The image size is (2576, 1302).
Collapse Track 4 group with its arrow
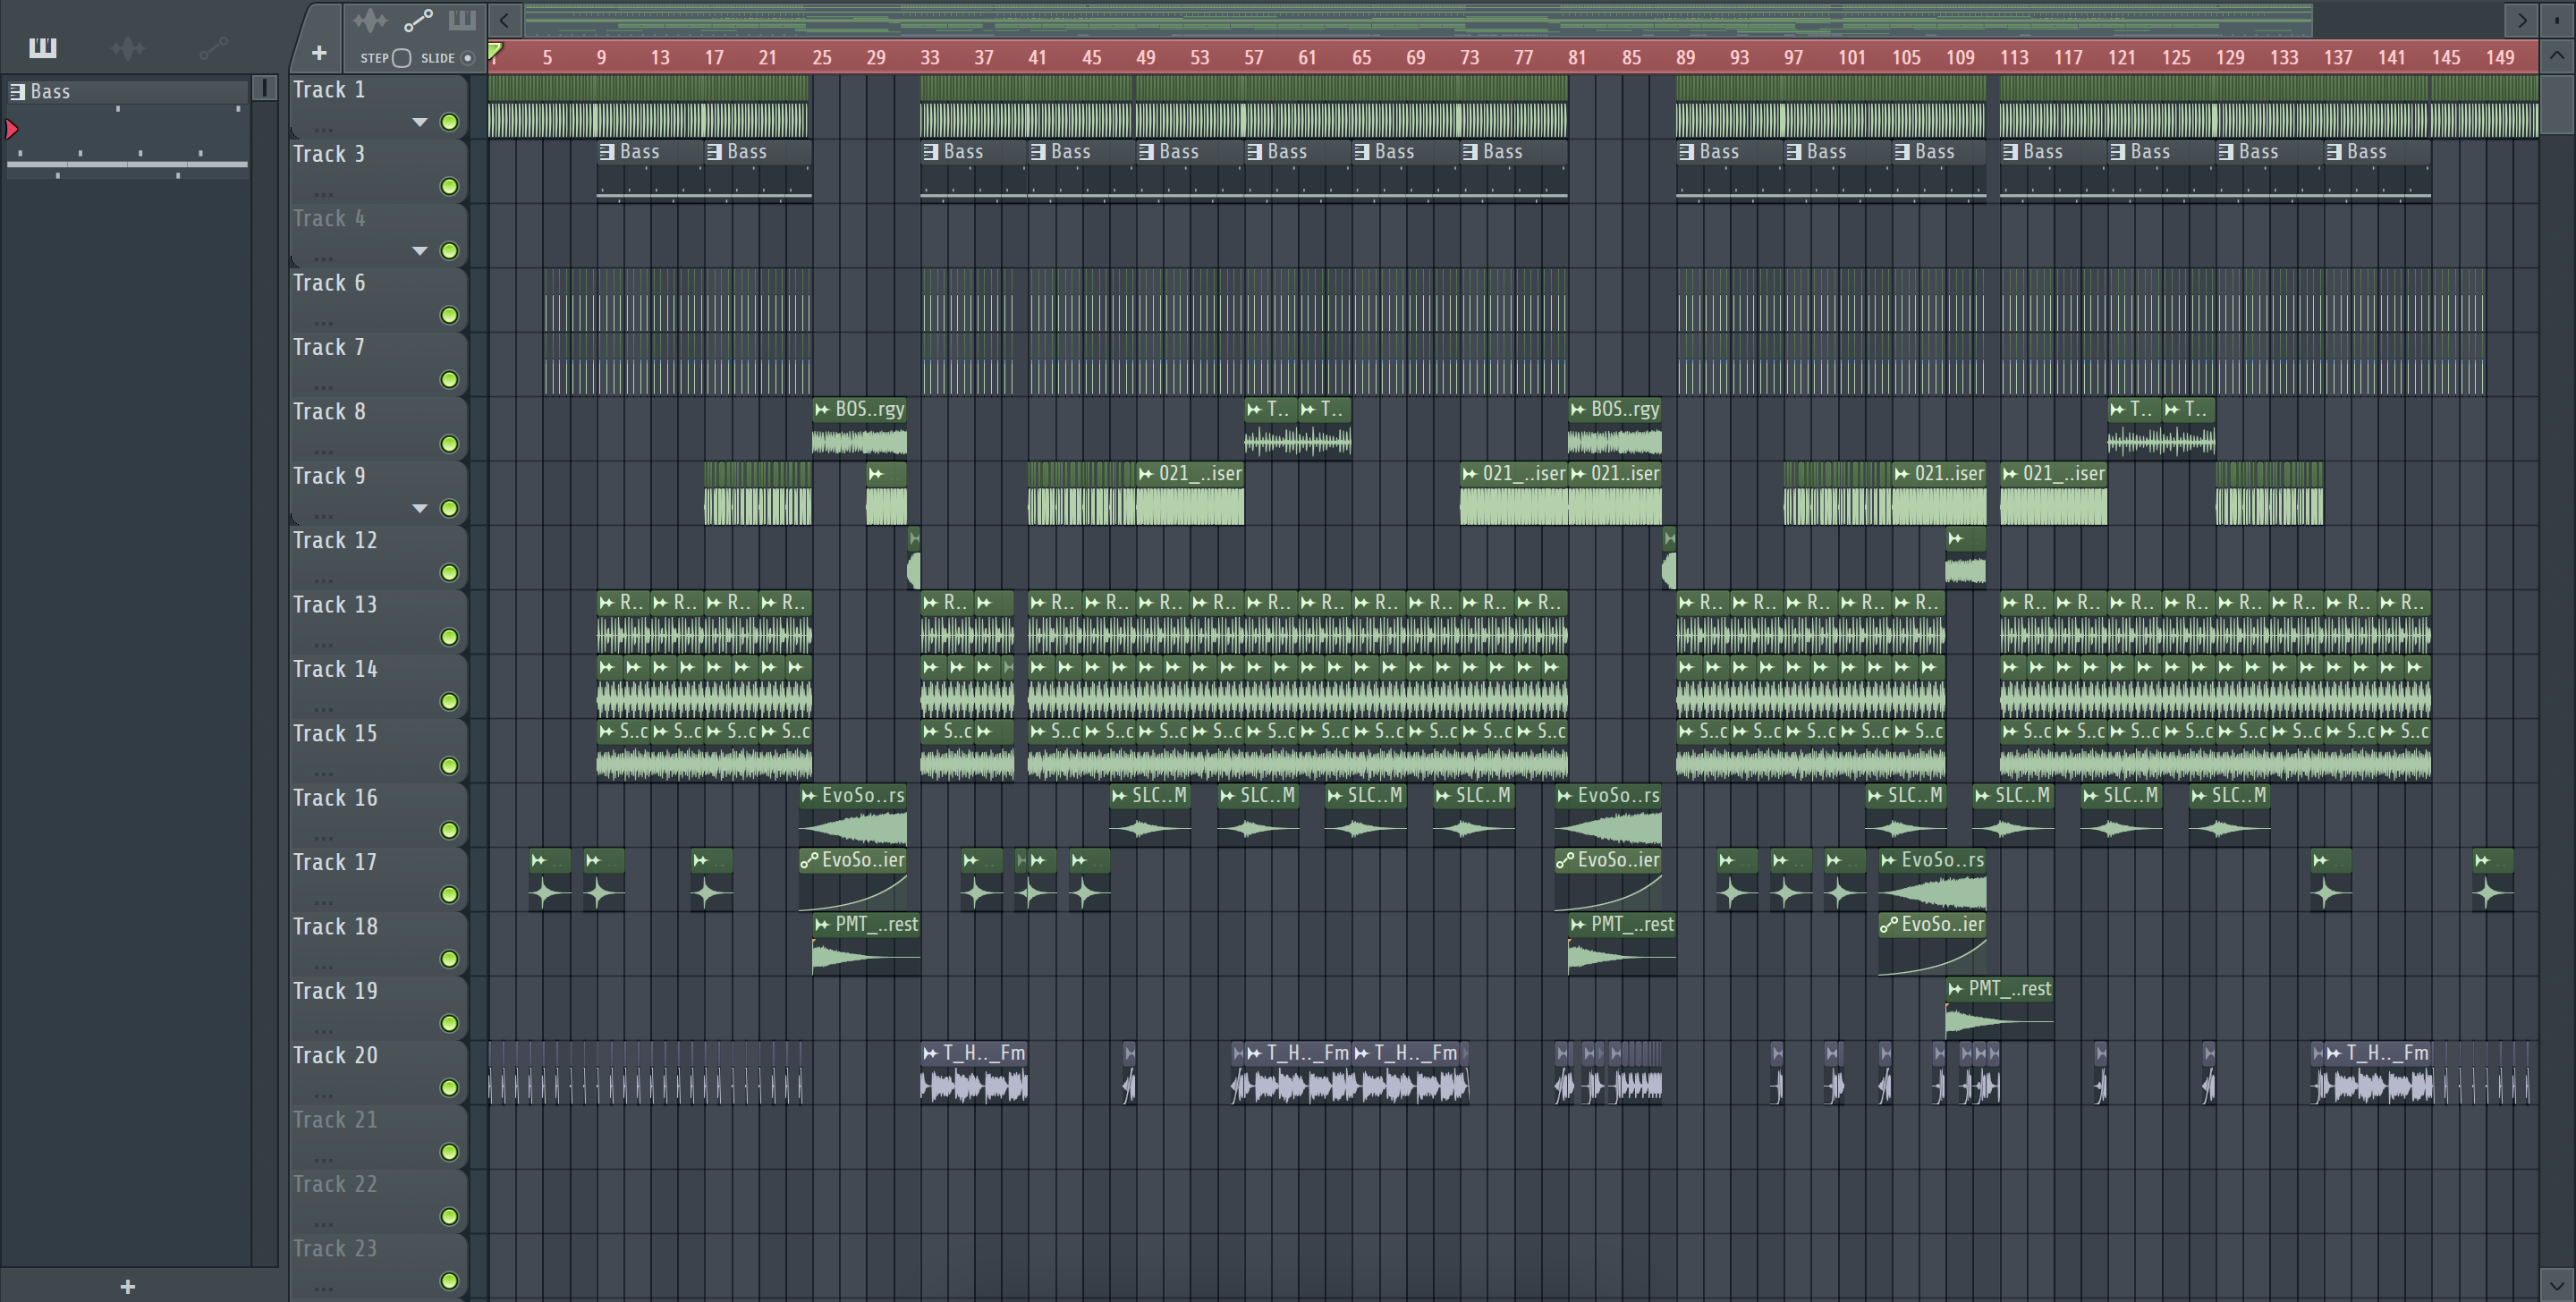click(420, 251)
